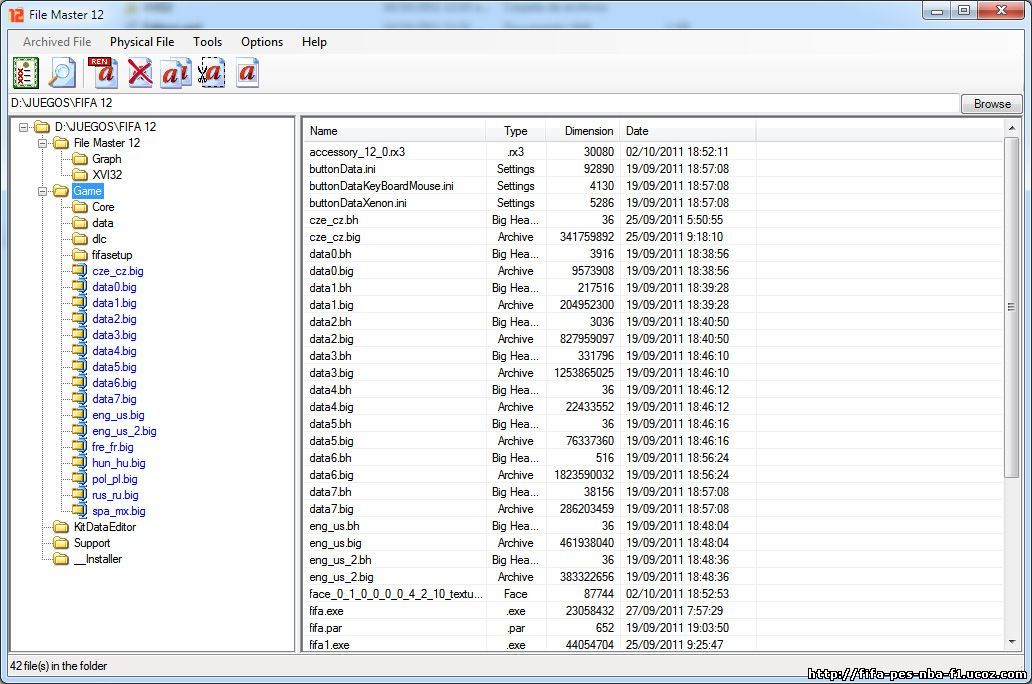Collapse the D:\JUEGOS\FIFA 12 root node
1032x684 pixels.
point(24,127)
